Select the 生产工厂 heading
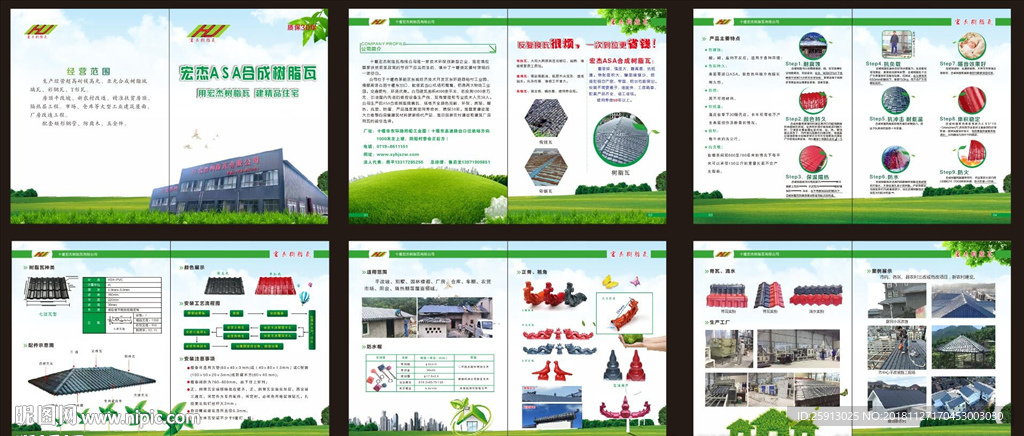 (719, 321)
